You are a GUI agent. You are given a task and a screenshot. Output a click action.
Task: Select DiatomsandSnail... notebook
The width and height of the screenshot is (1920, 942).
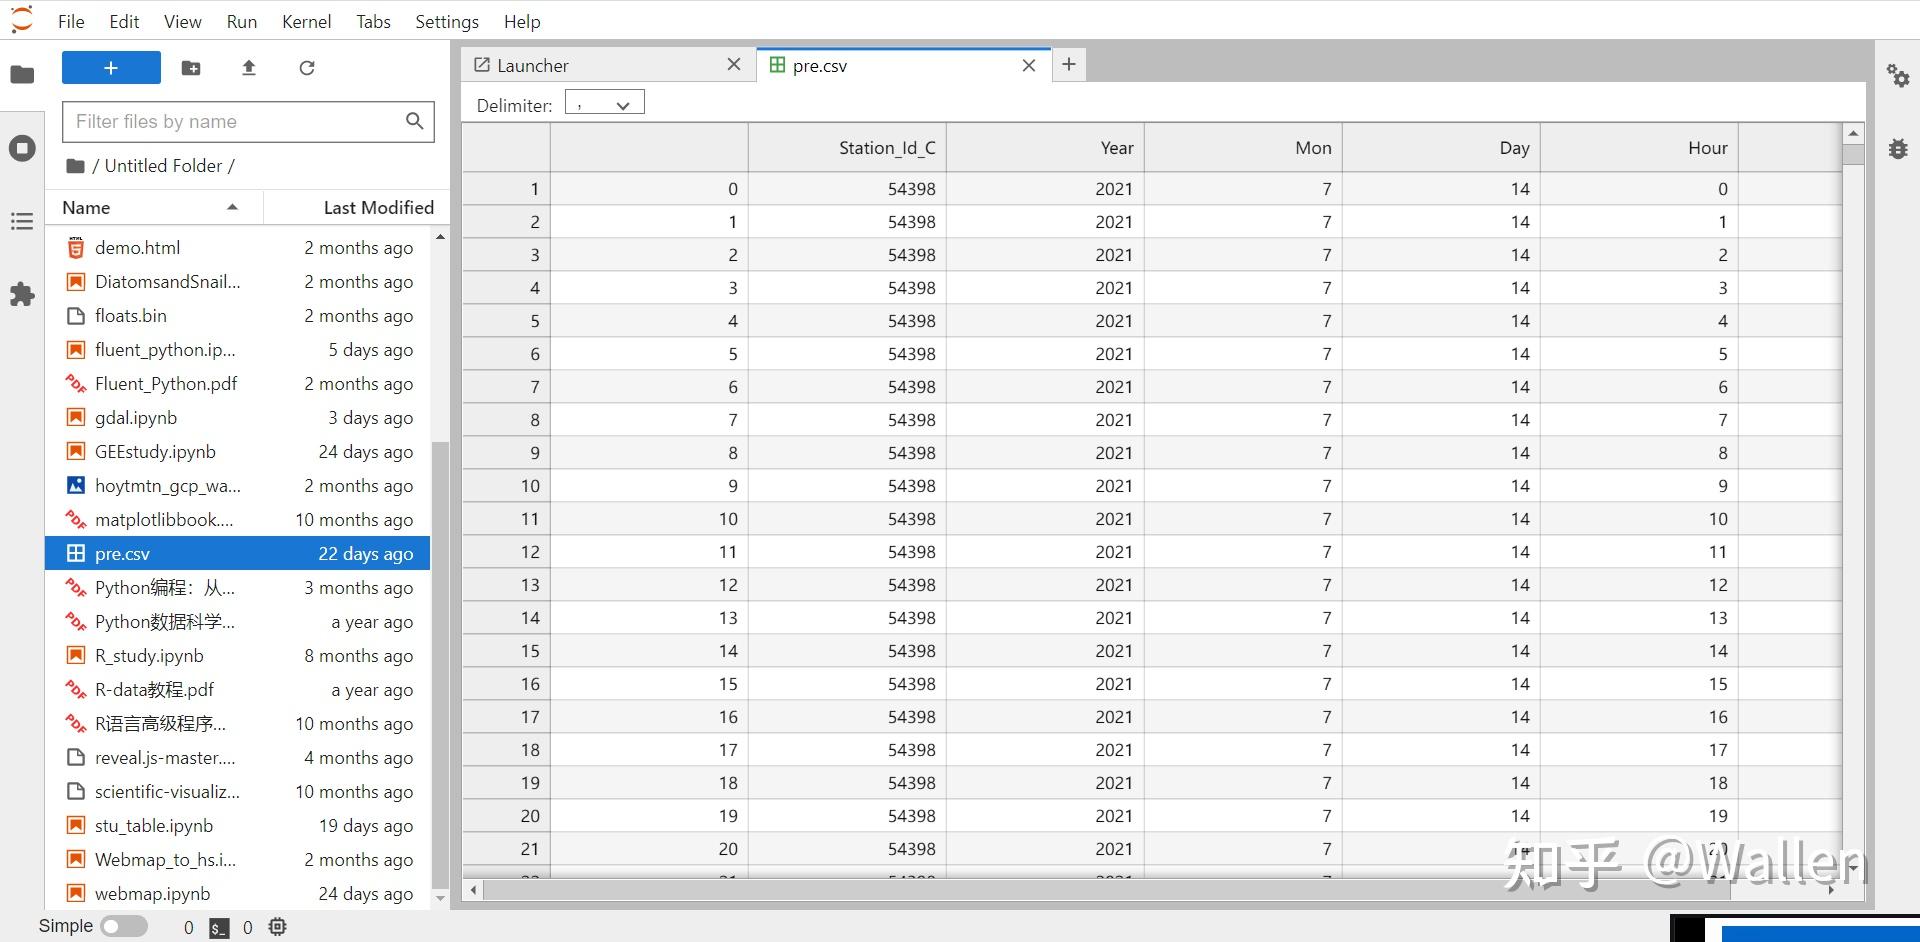coord(238,281)
